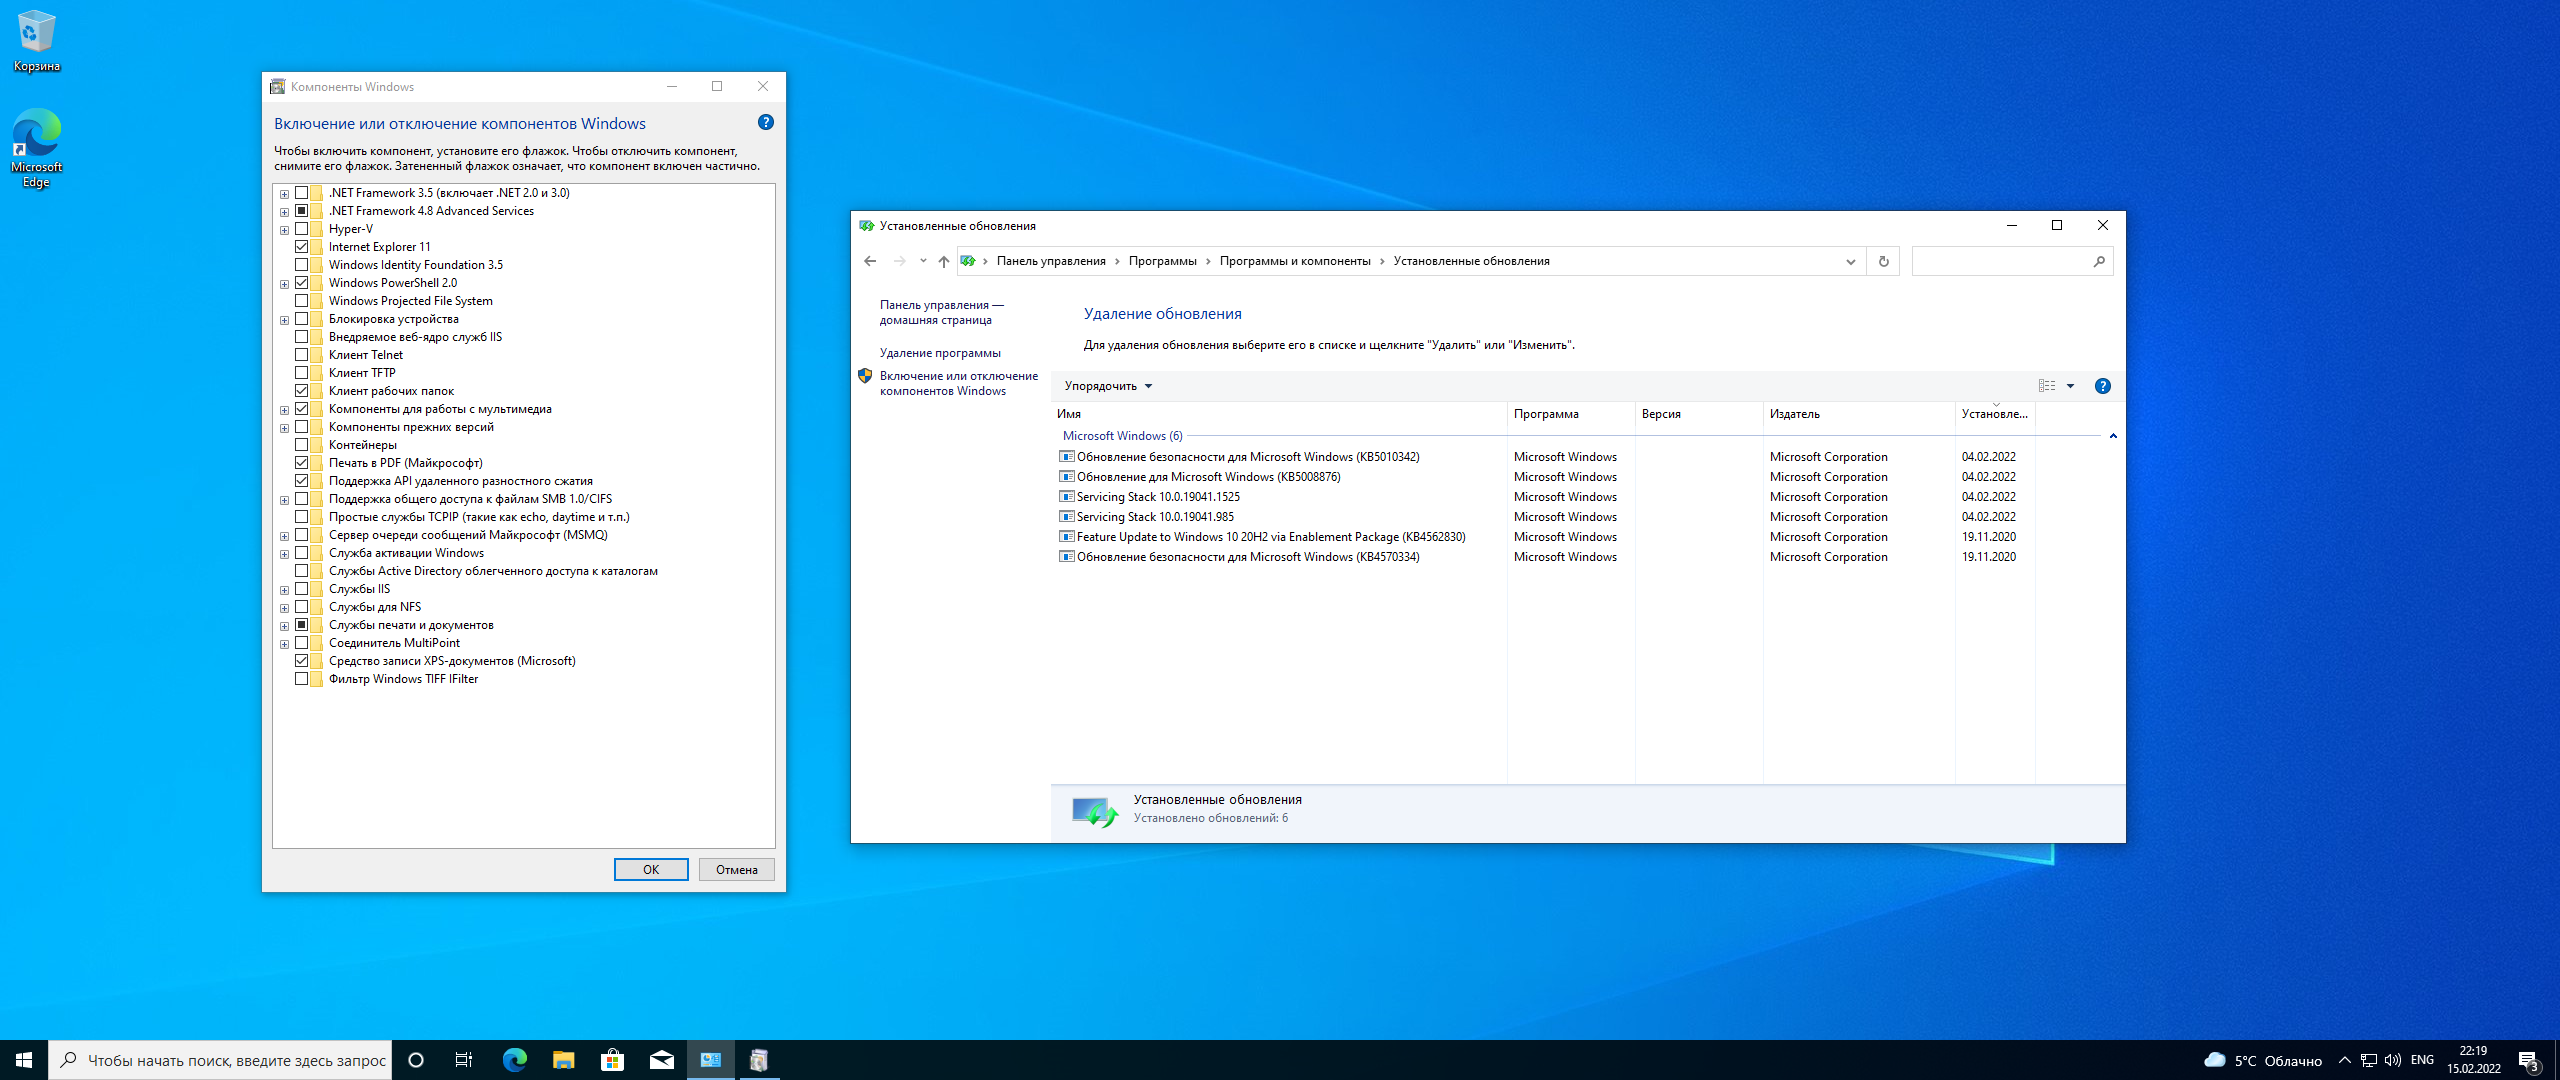Open the Упорядочить dropdown
Viewport: 2560px width, 1080px height.
coord(1108,386)
